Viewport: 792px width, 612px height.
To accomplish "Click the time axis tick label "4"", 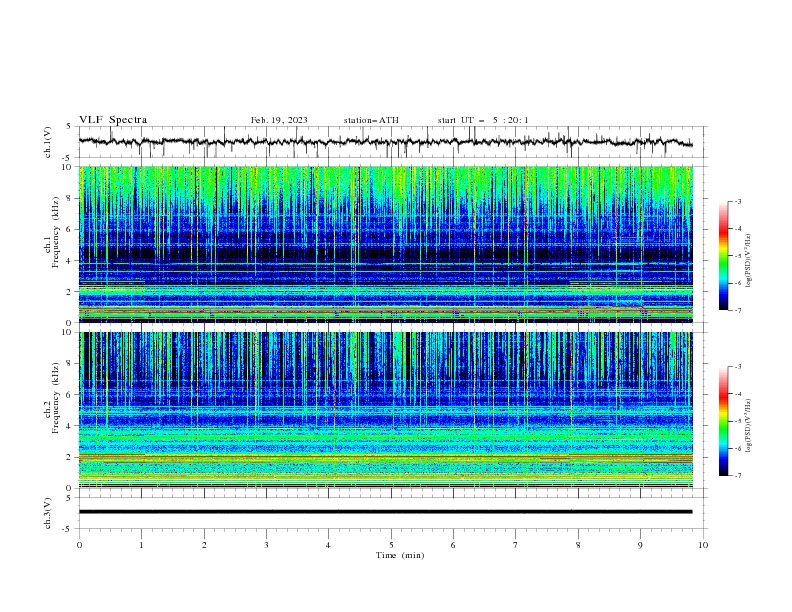I will pos(328,545).
